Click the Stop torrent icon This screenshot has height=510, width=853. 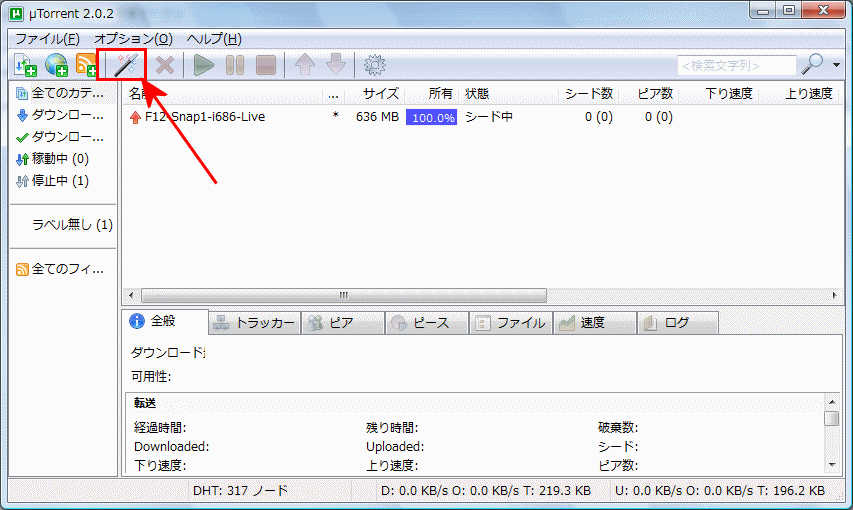[265, 65]
